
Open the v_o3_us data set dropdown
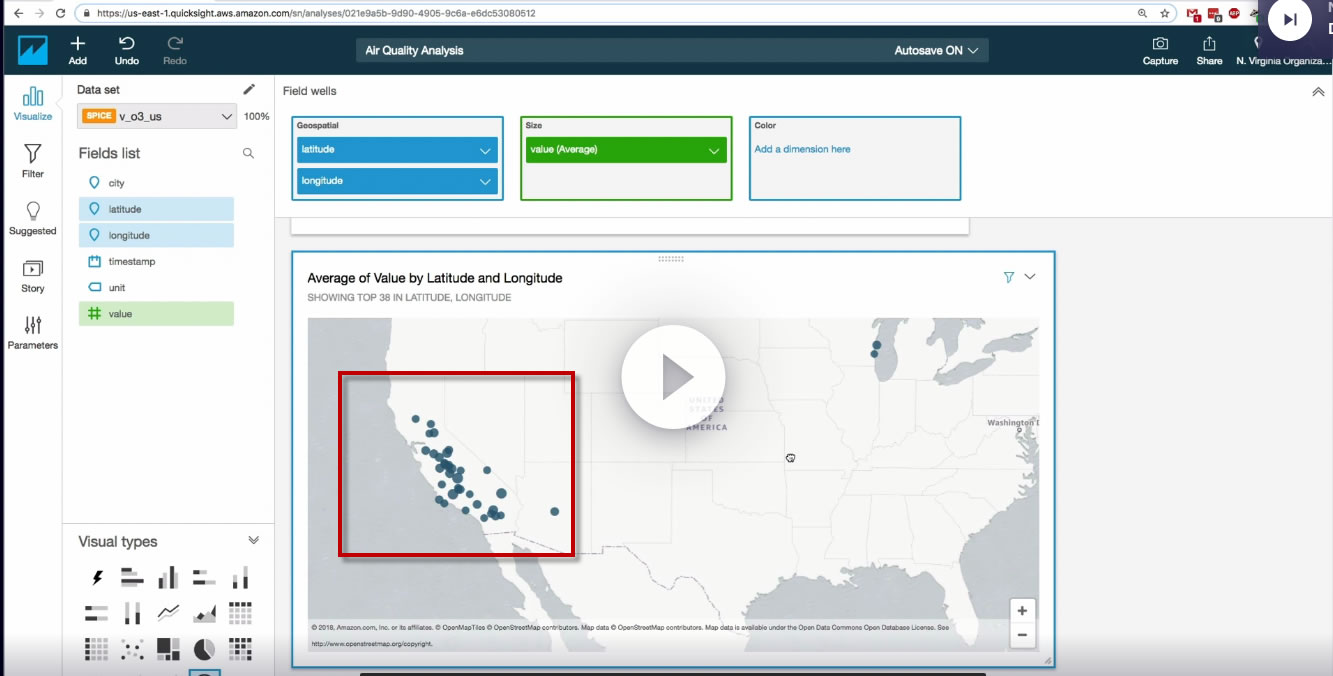click(157, 116)
